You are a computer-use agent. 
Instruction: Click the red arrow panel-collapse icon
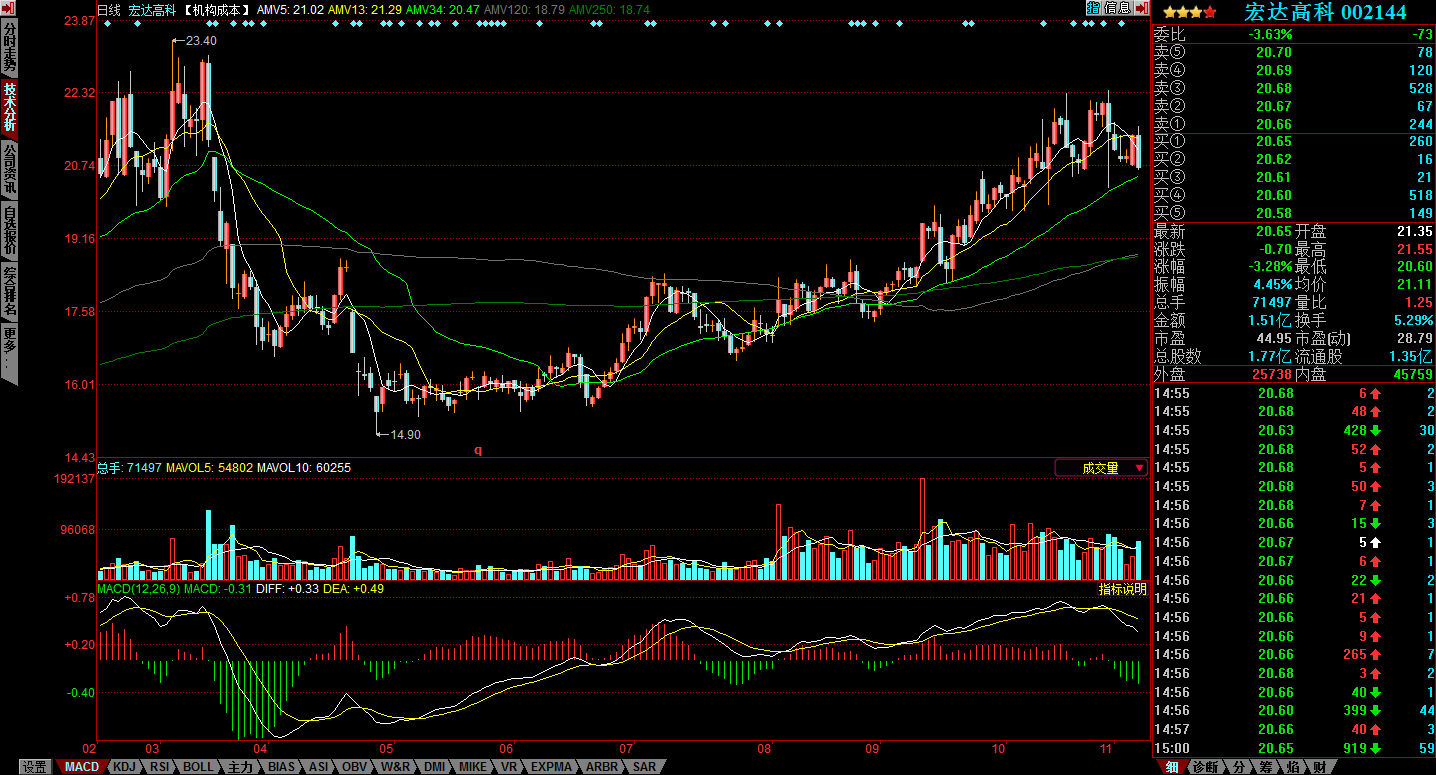[1142, 7]
